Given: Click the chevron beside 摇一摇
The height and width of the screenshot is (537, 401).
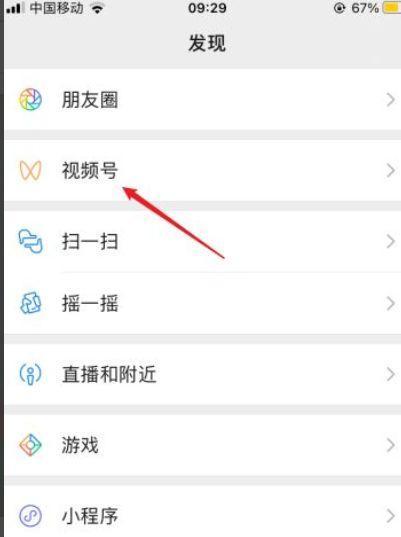Looking at the screenshot, I should click(391, 304).
